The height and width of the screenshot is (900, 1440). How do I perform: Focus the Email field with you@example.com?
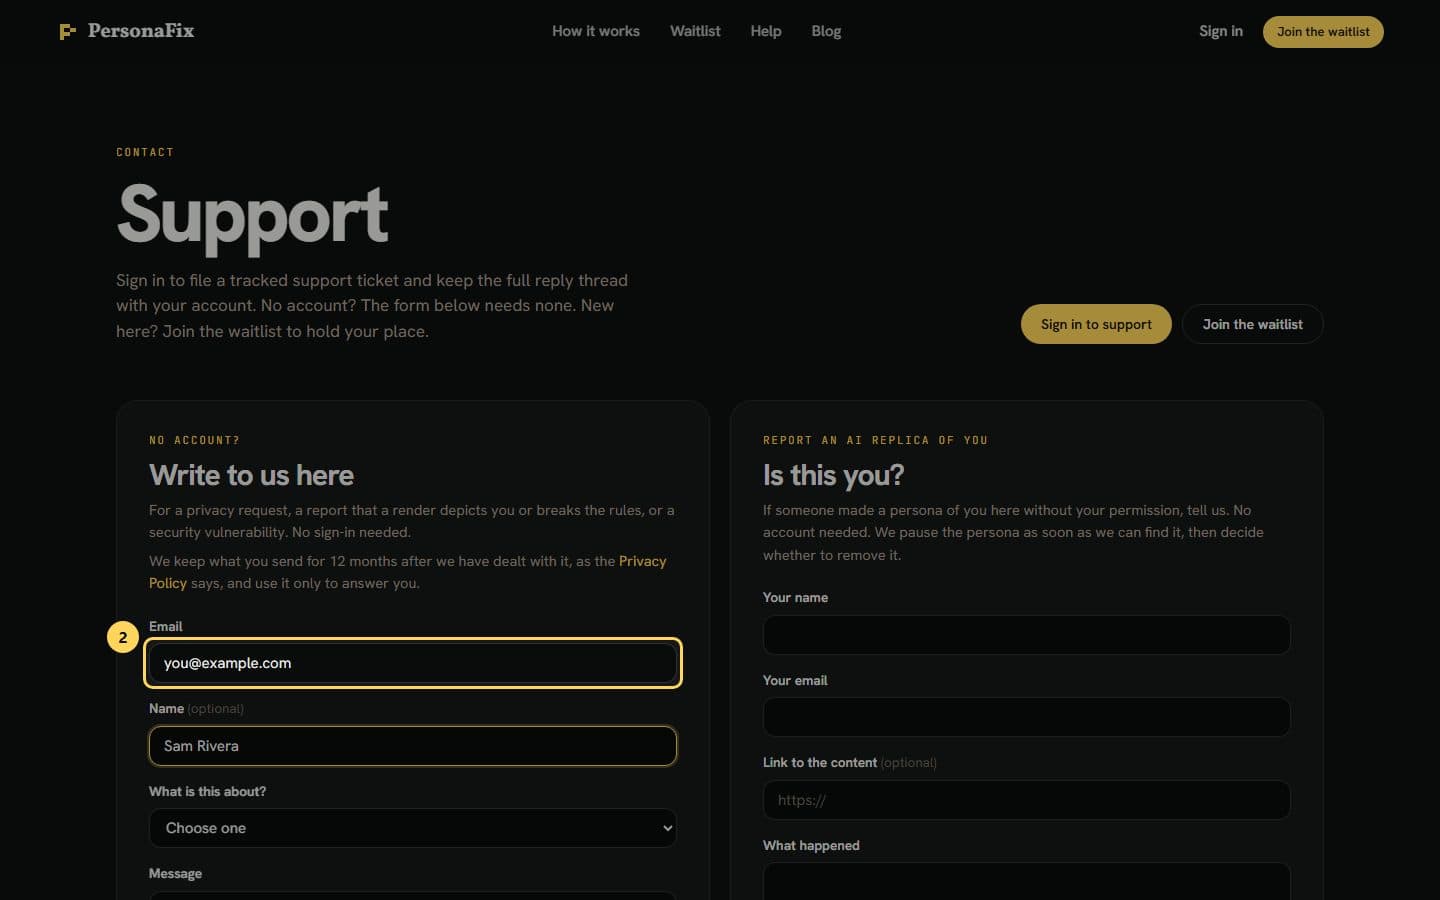coord(413,663)
